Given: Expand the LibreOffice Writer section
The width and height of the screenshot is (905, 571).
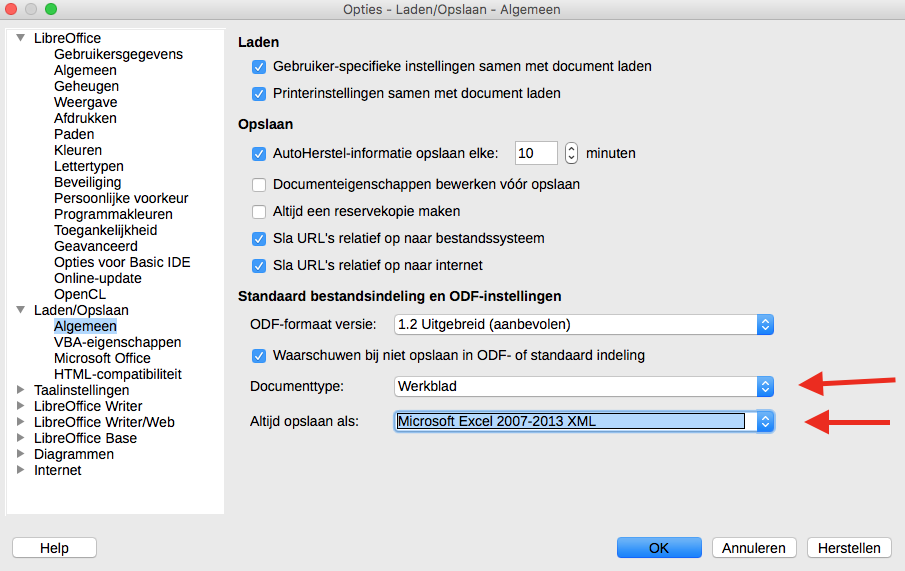Looking at the screenshot, I should tap(21, 406).
